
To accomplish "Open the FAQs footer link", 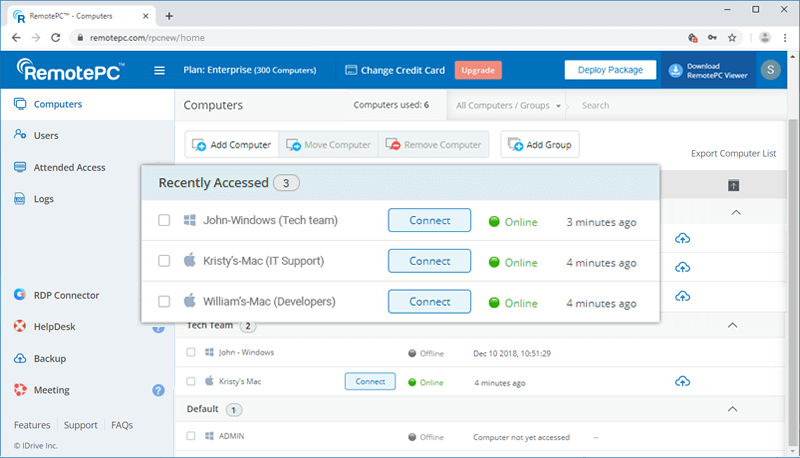I will coord(122,425).
